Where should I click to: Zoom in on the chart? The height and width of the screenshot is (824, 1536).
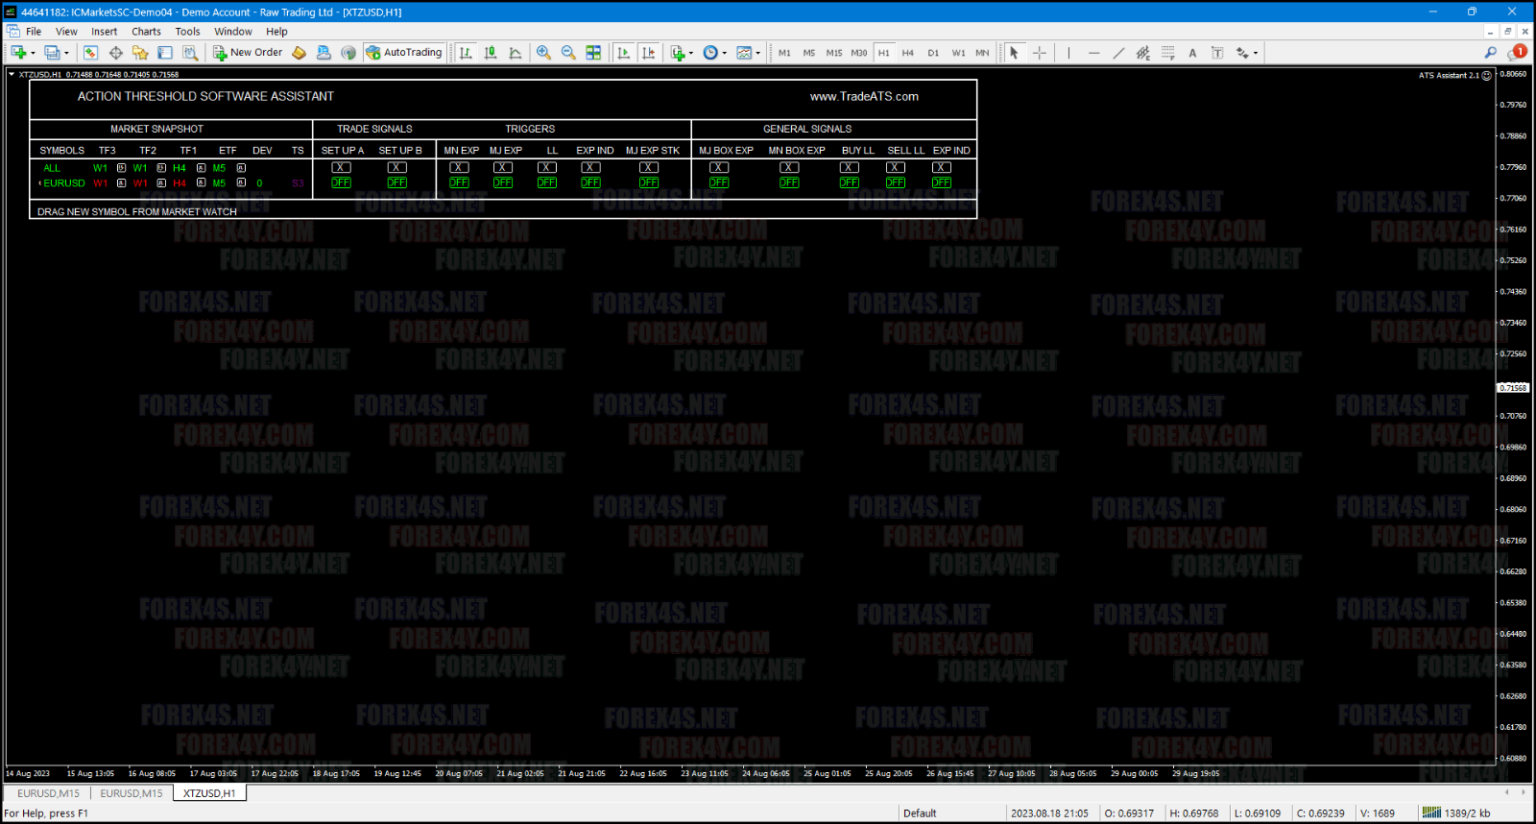click(x=544, y=53)
